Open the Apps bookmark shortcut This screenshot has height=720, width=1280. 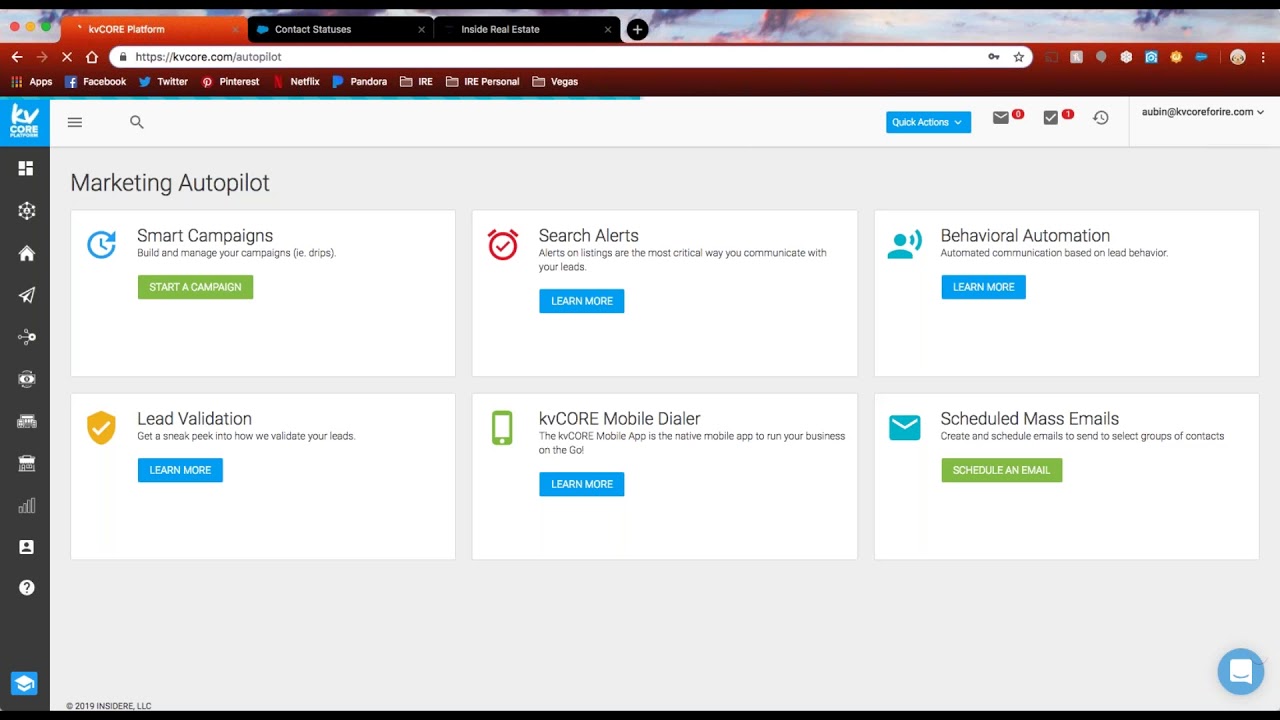31,82
